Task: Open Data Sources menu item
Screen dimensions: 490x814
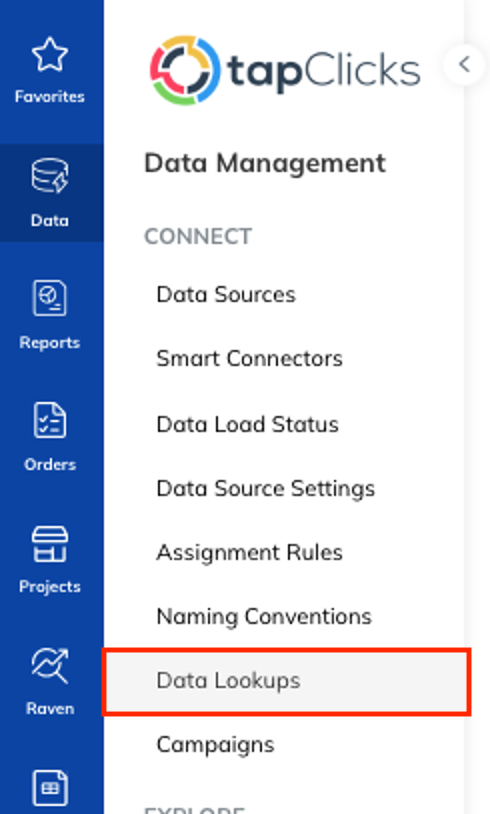Action: point(226,294)
